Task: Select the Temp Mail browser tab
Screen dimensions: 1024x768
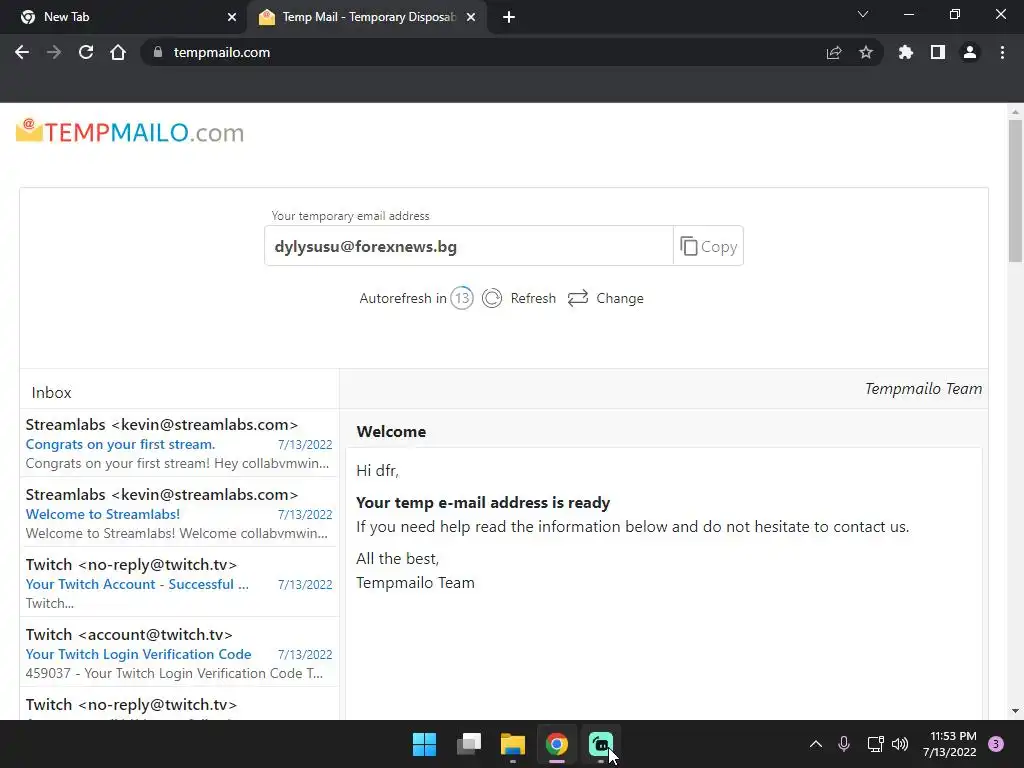Action: (x=366, y=17)
